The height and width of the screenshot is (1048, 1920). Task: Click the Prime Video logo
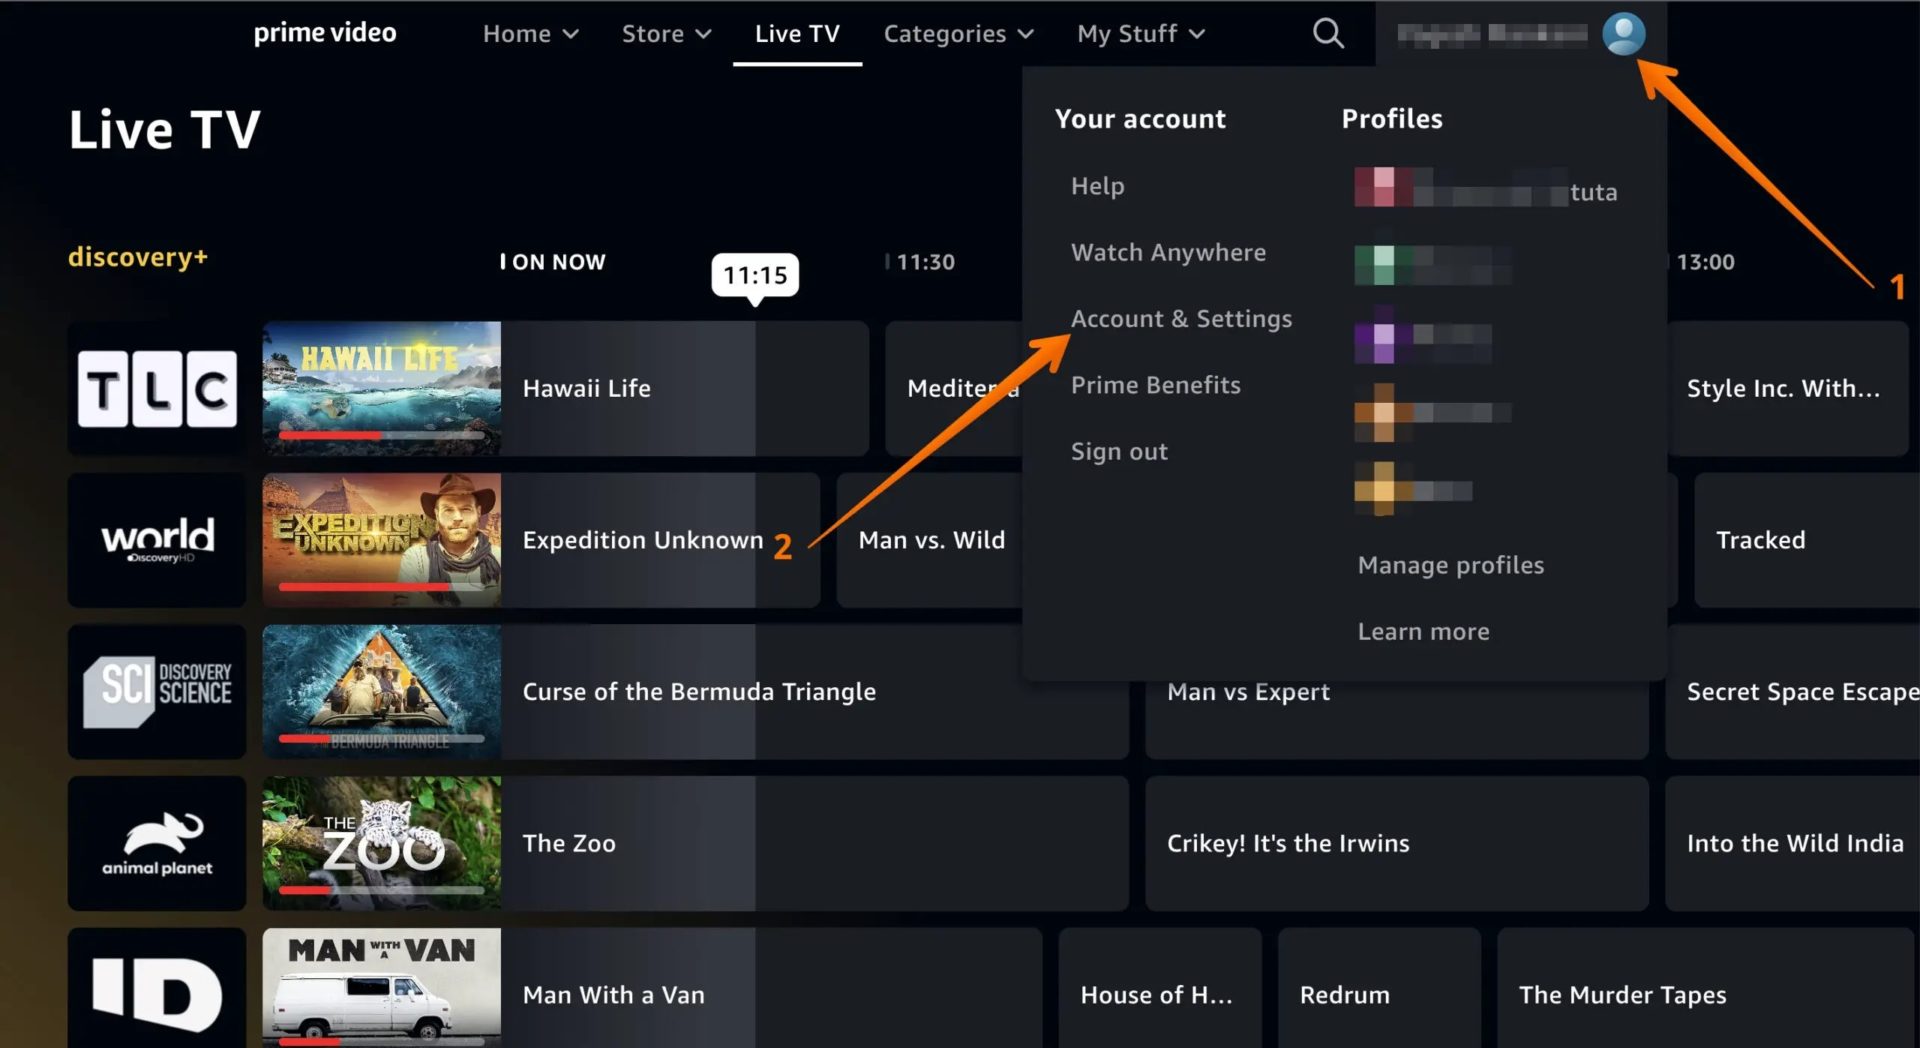(324, 32)
